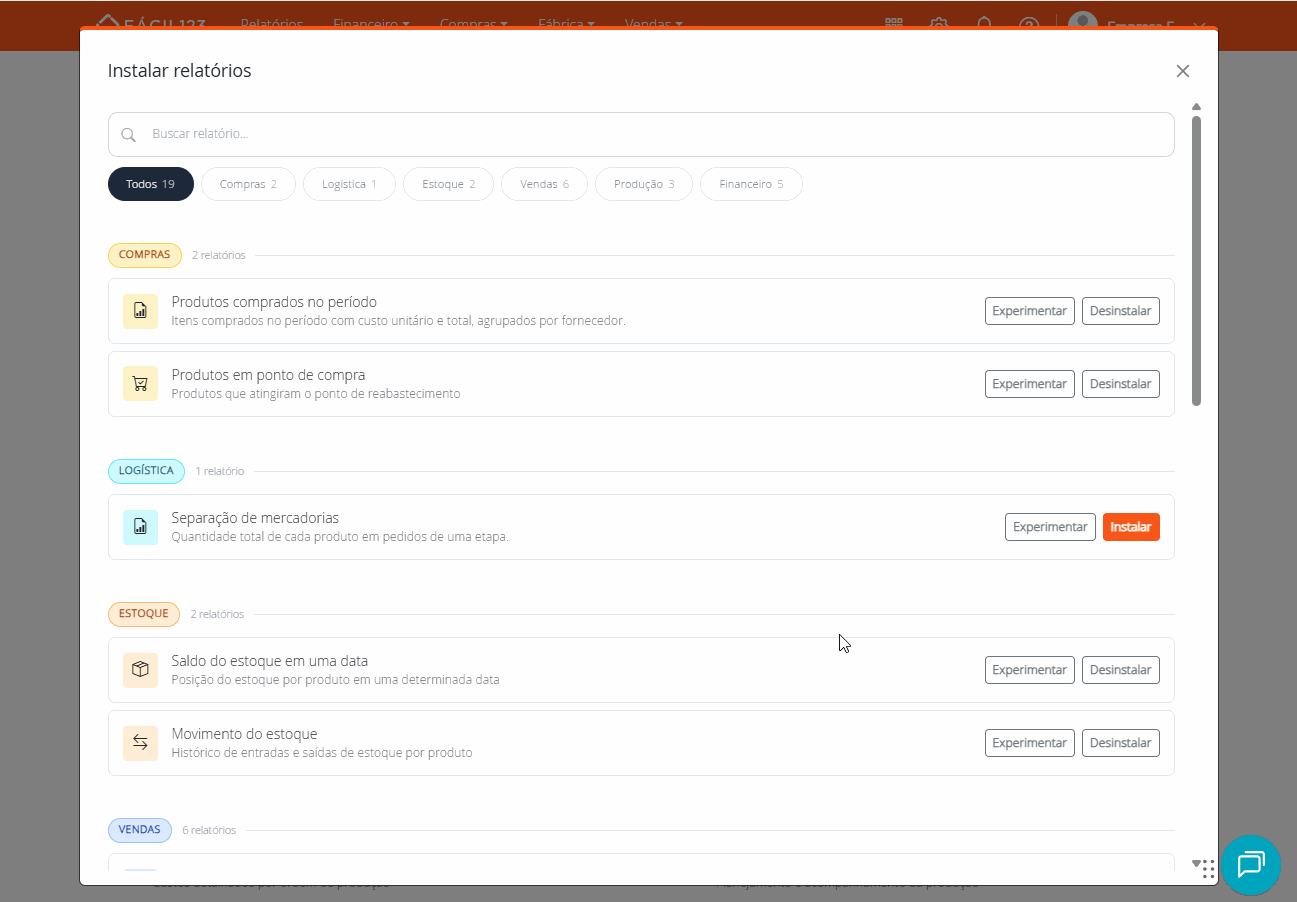Screen dimensions: 1297x902
Task: Click the scroll-up arrow of the dialog
Action: pos(1196,107)
